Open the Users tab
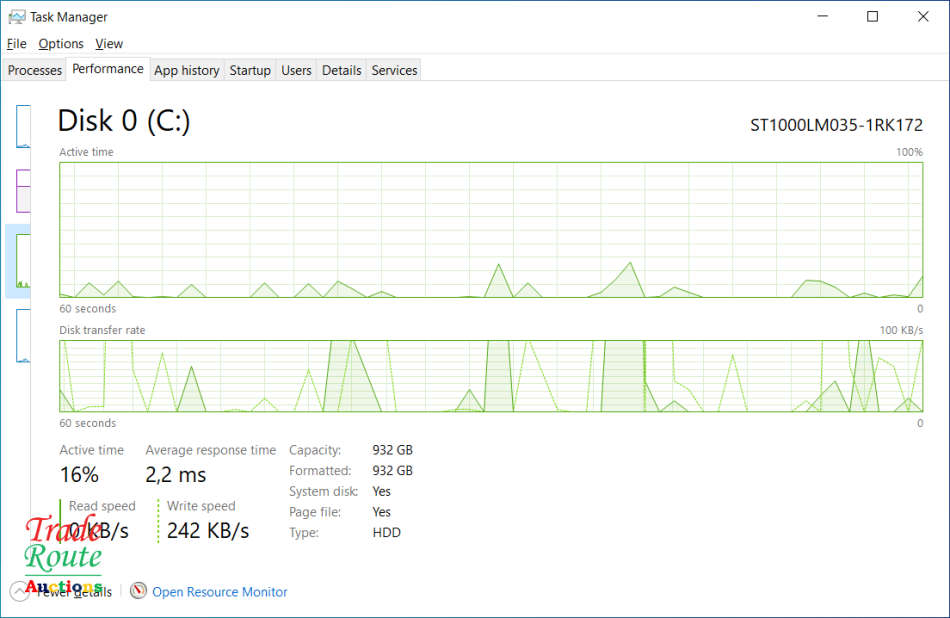 (296, 71)
